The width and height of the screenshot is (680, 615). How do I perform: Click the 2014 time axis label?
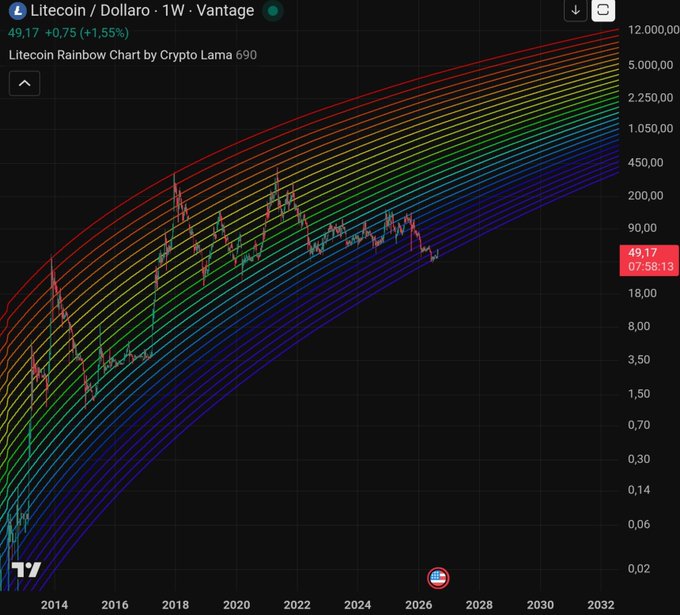pyautogui.click(x=54, y=605)
